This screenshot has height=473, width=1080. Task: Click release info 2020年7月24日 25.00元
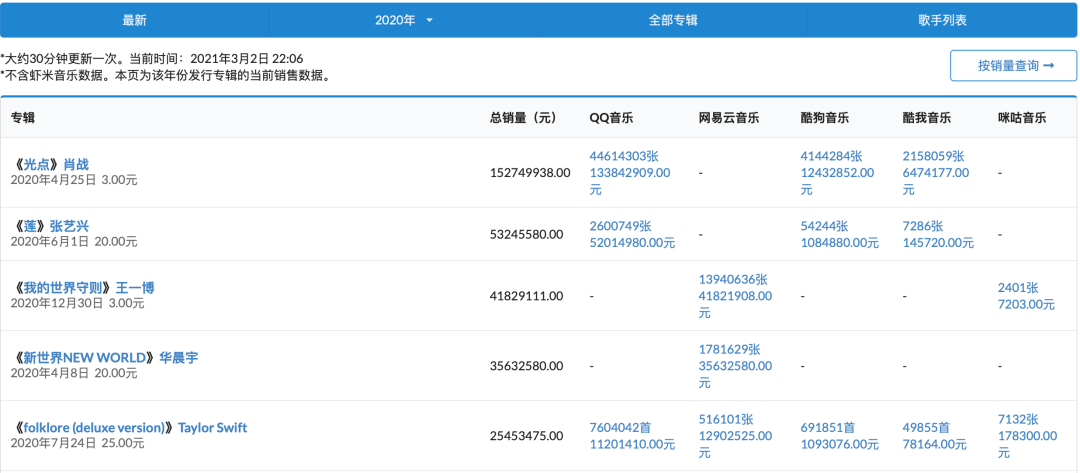point(78,443)
